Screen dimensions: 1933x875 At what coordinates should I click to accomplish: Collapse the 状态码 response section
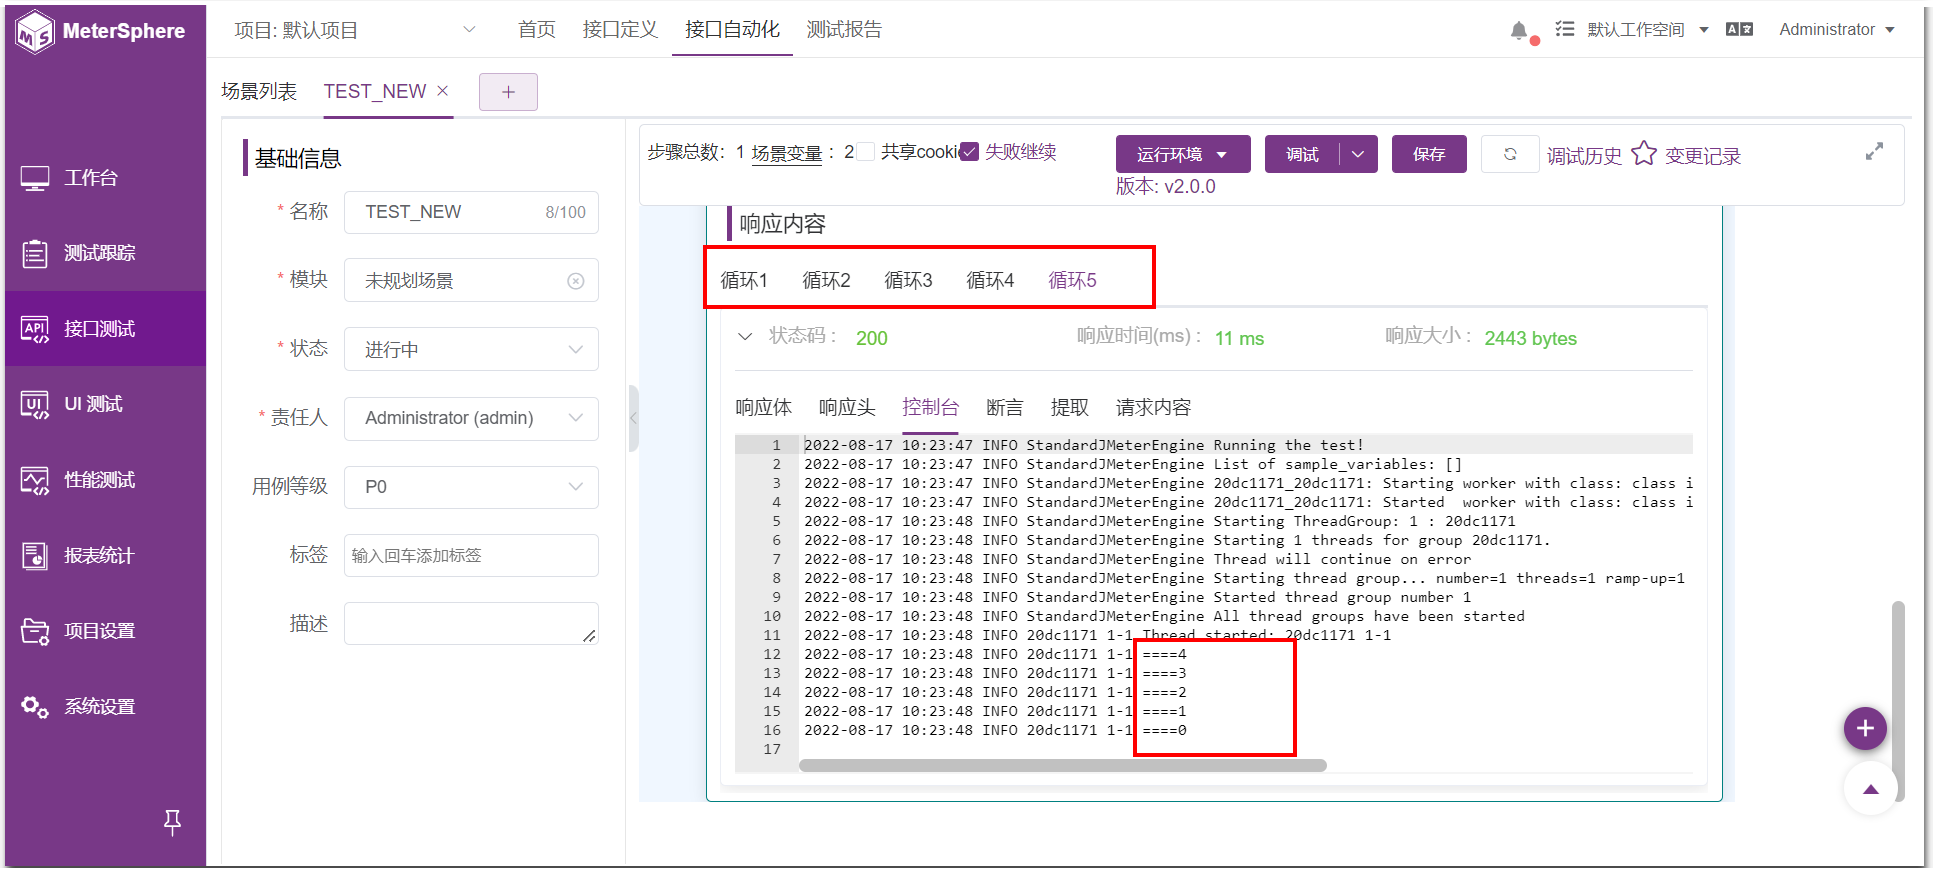(x=744, y=337)
